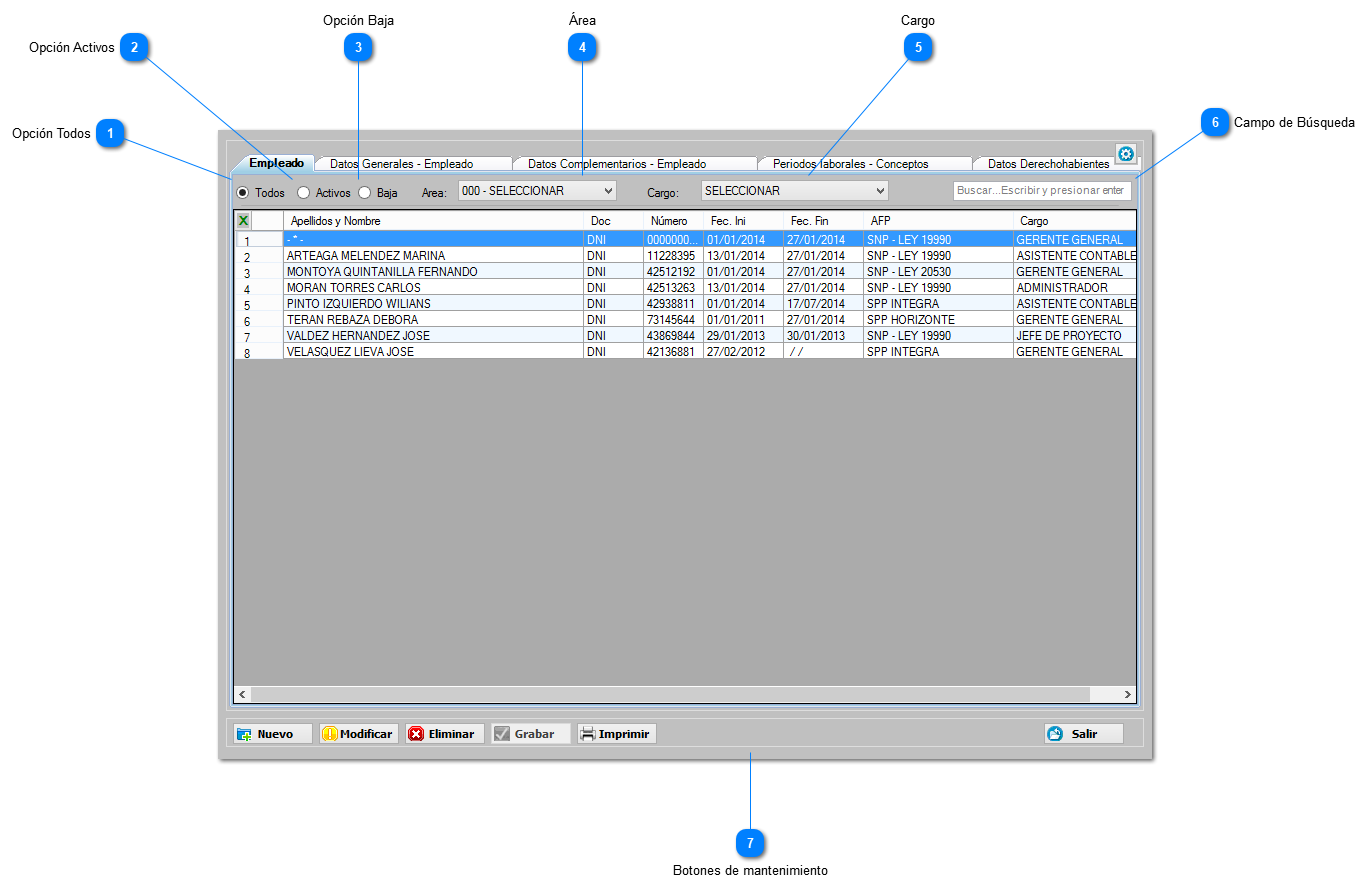Select row ARTEAGA MELENDEZ MARINA
This screenshot has height=894, width=1371.
686,256
